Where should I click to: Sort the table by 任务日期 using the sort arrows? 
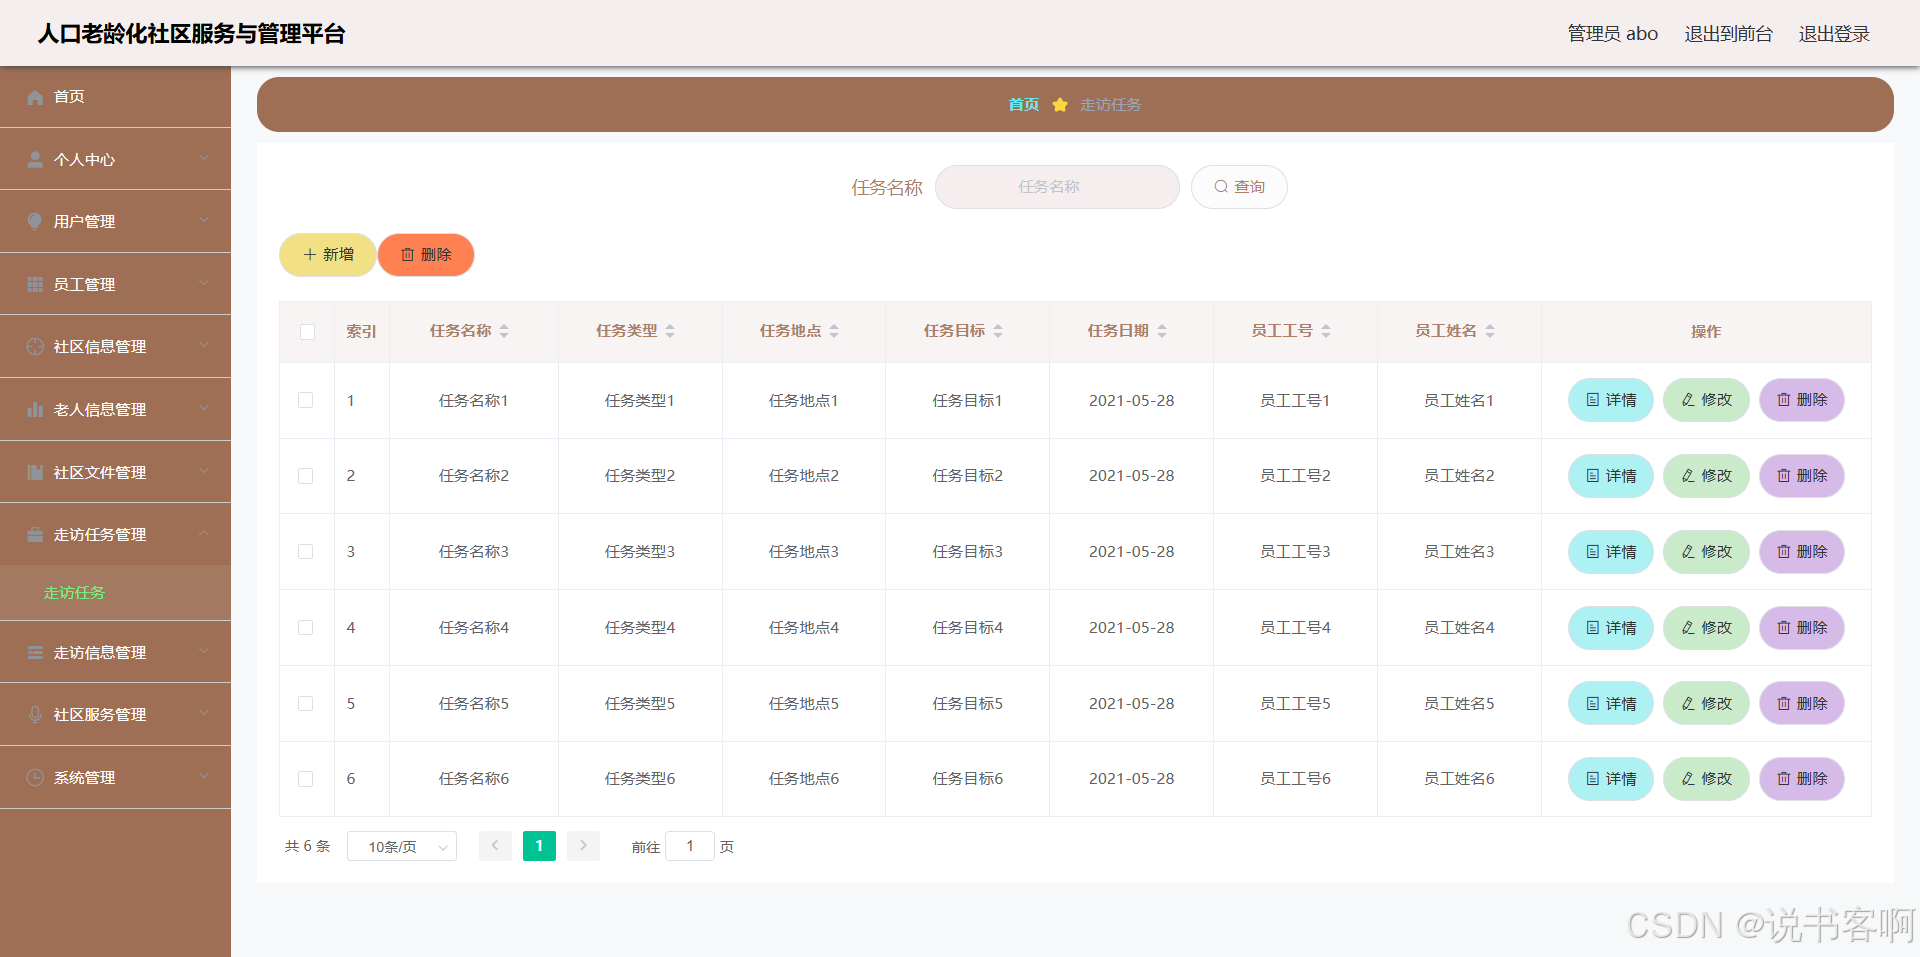pos(1162,331)
